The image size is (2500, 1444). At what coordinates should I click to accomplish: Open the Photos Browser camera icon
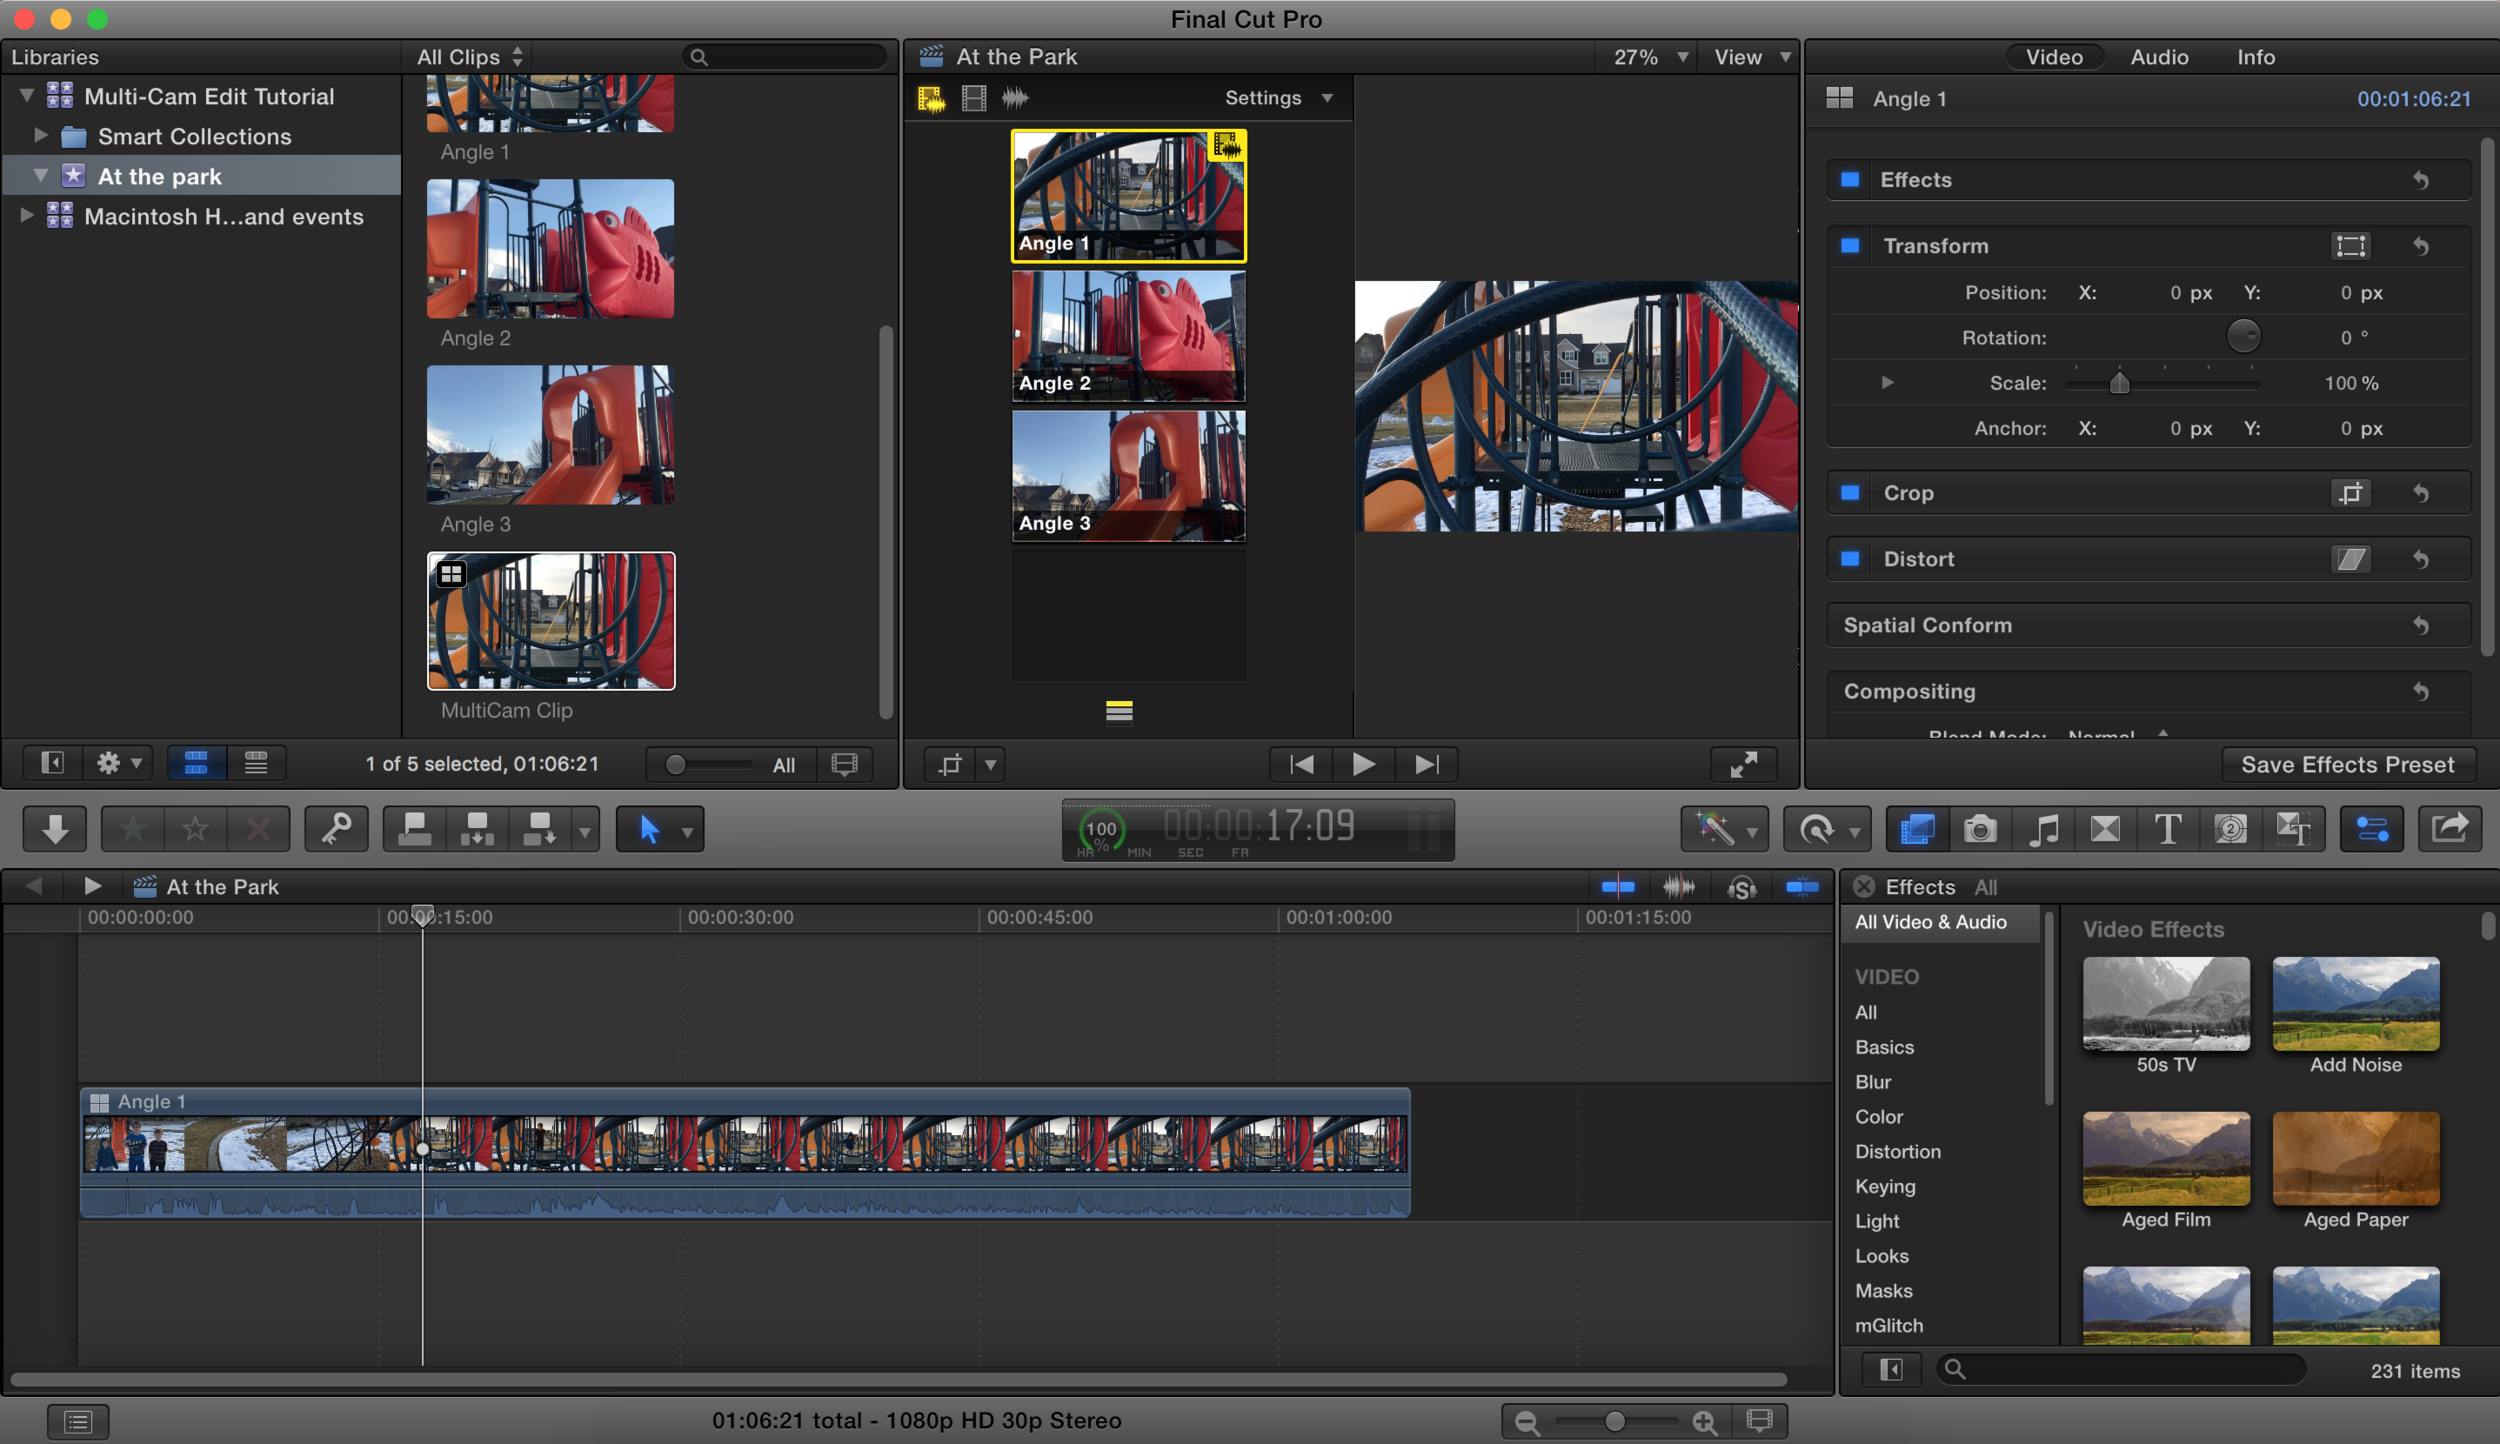[x=1980, y=829]
